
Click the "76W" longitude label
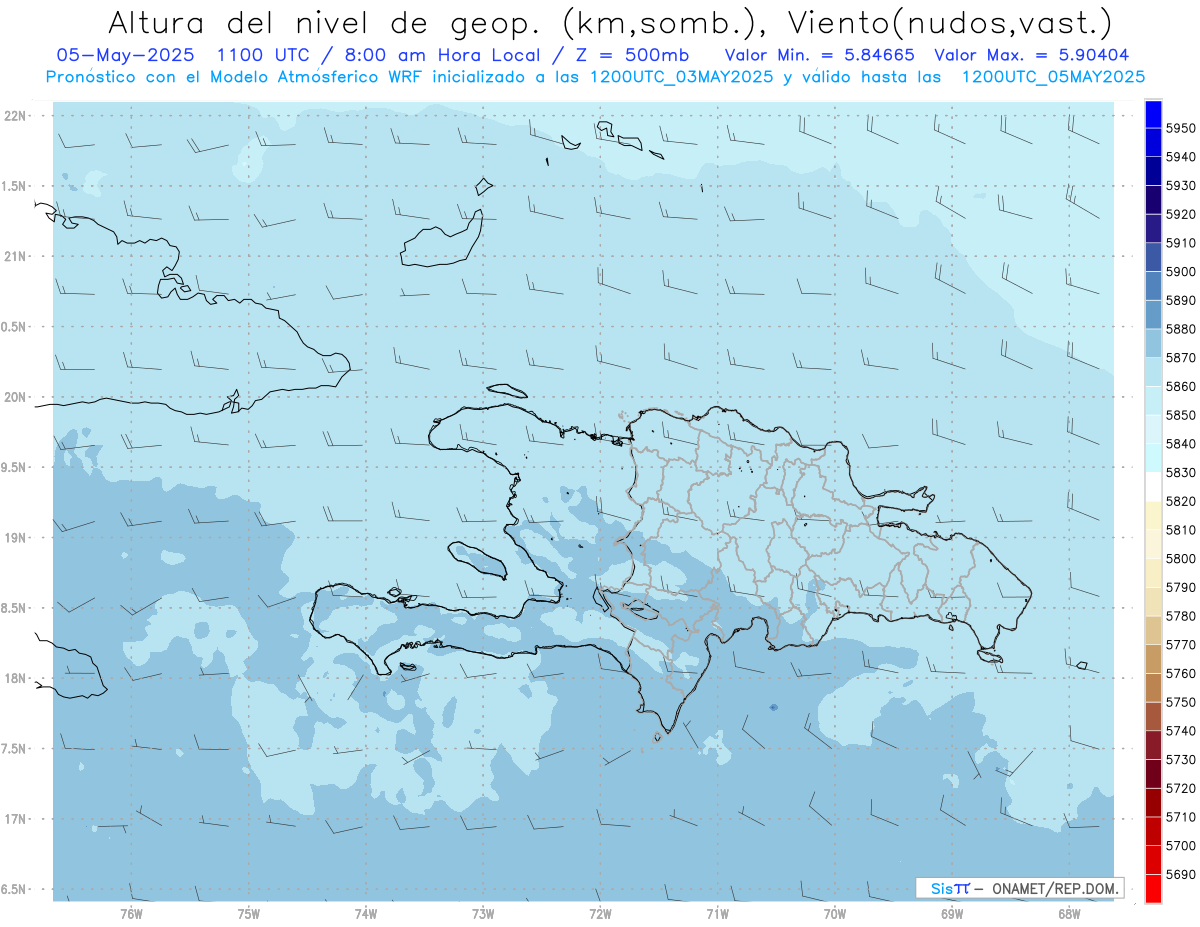click(131, 913)
